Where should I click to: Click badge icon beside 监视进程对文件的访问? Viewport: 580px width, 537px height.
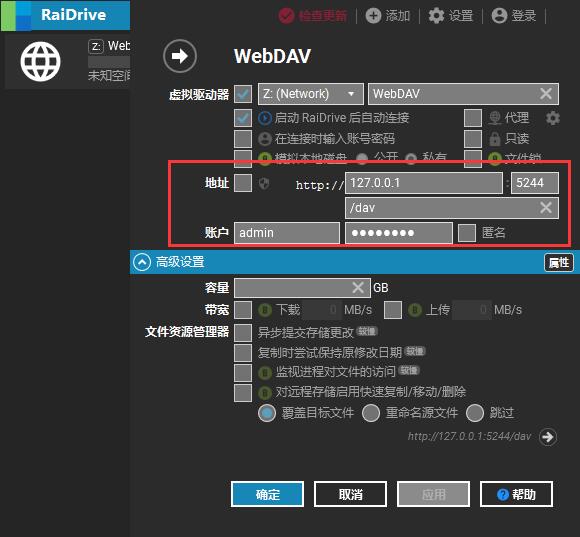[265, 372]
